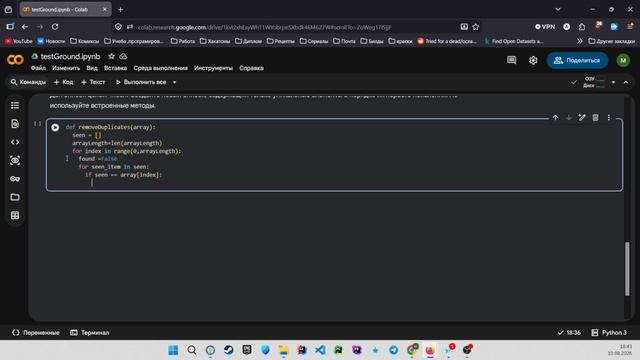Open the Справка menu
640x360 pixels.
point(251,68)
